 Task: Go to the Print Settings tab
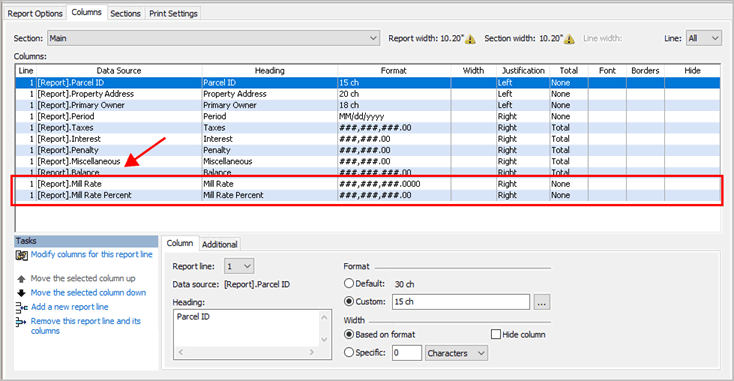point(173,14)
